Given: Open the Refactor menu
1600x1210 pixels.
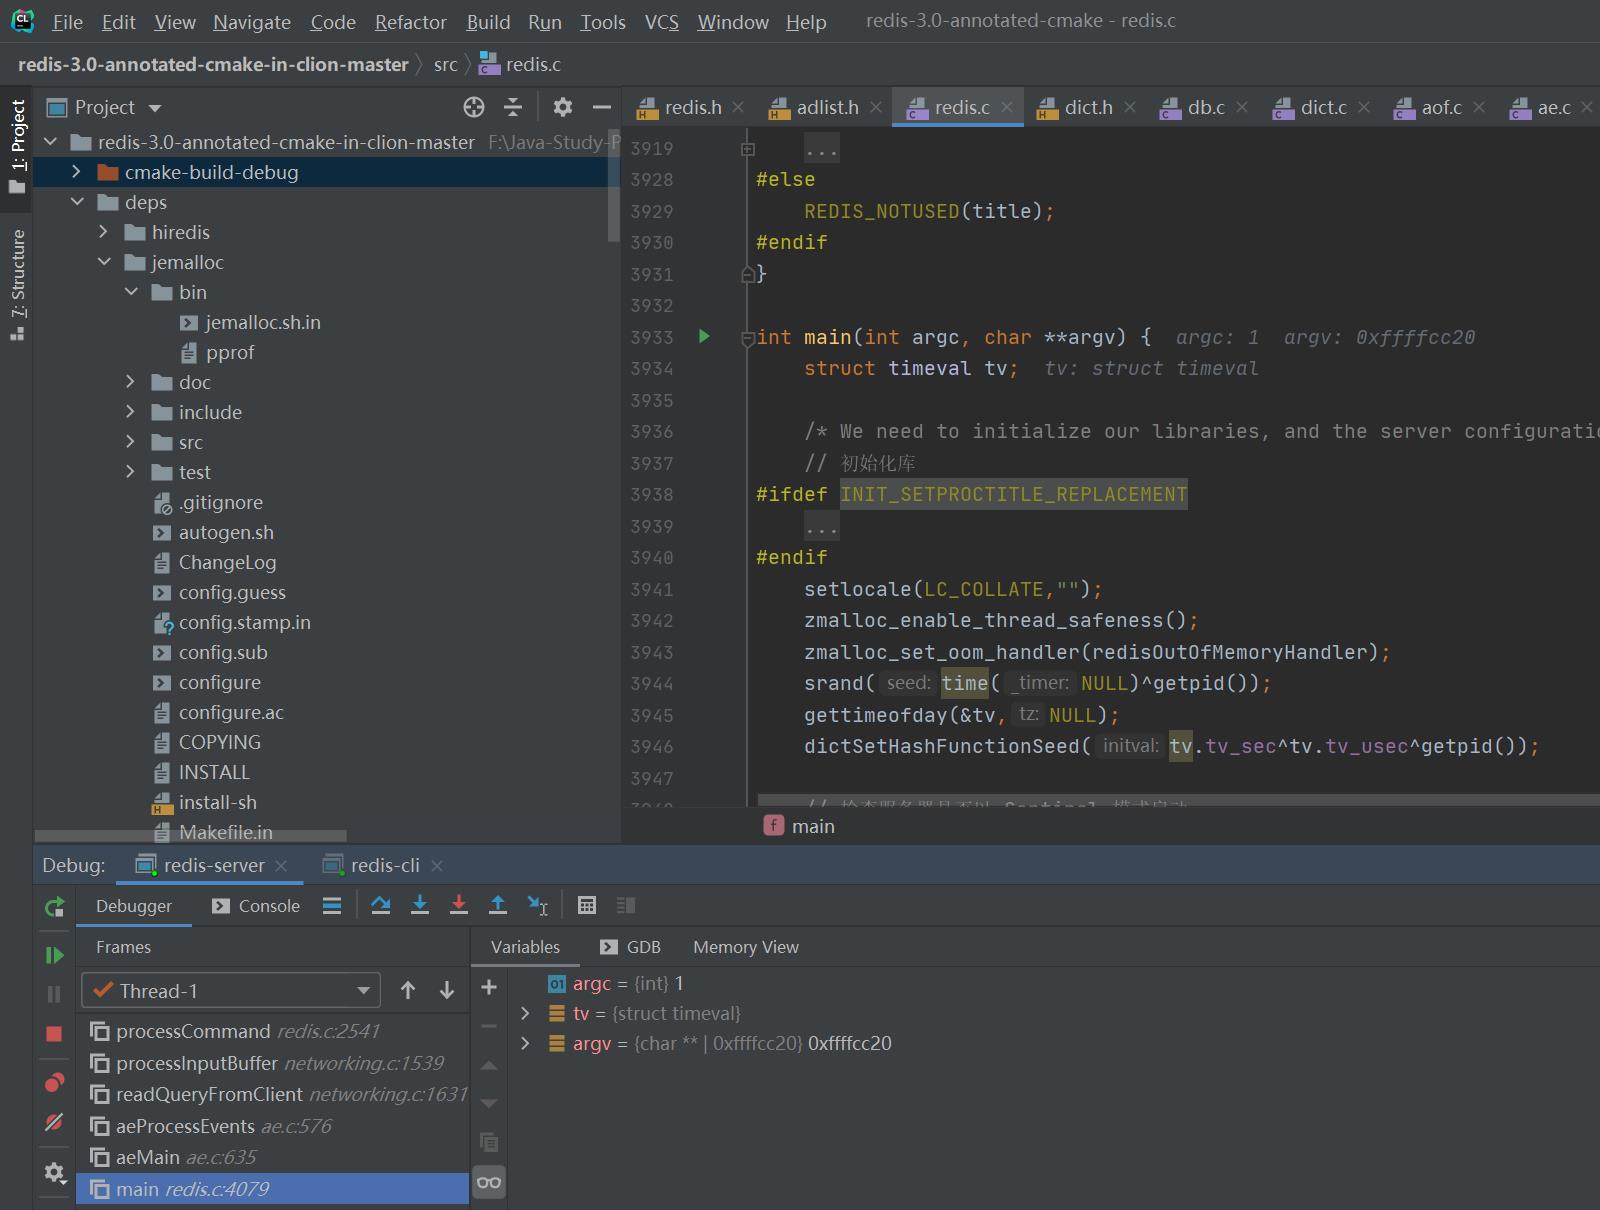Looking at the screenshot, I should tap(410, 22).
